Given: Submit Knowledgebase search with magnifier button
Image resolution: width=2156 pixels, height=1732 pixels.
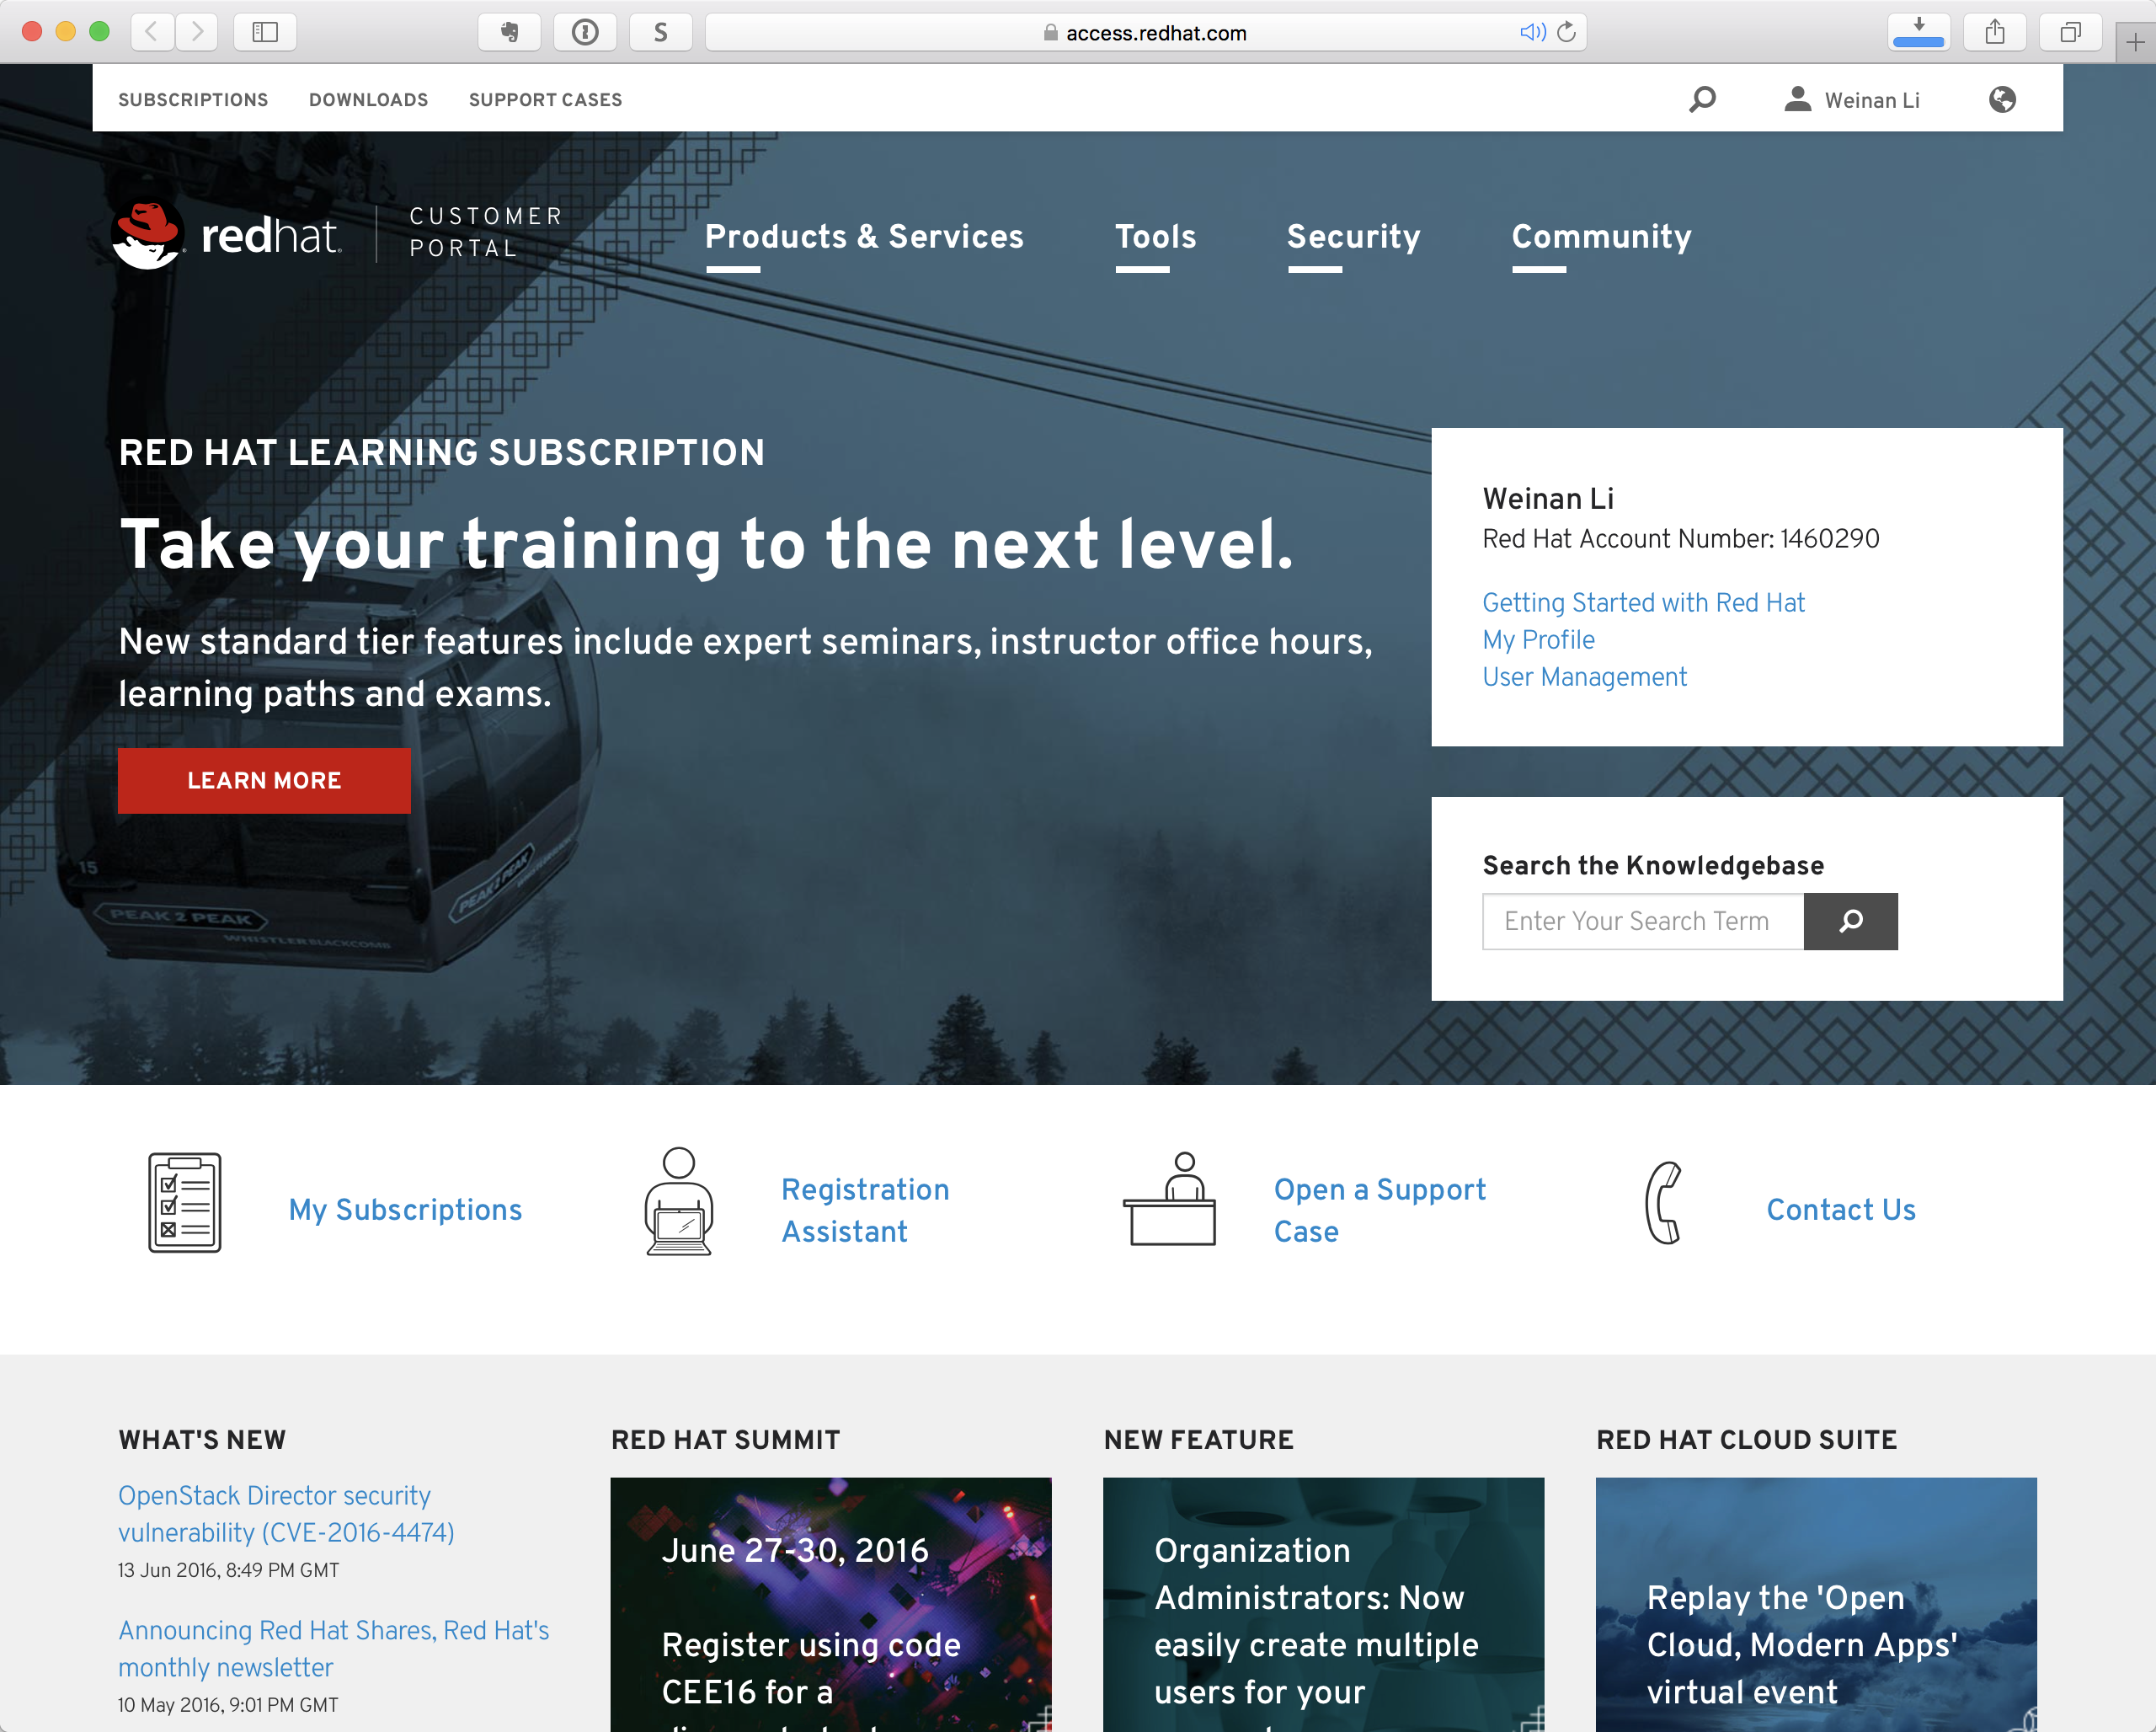Looking at the screenshot, I should click(1850, 921).
